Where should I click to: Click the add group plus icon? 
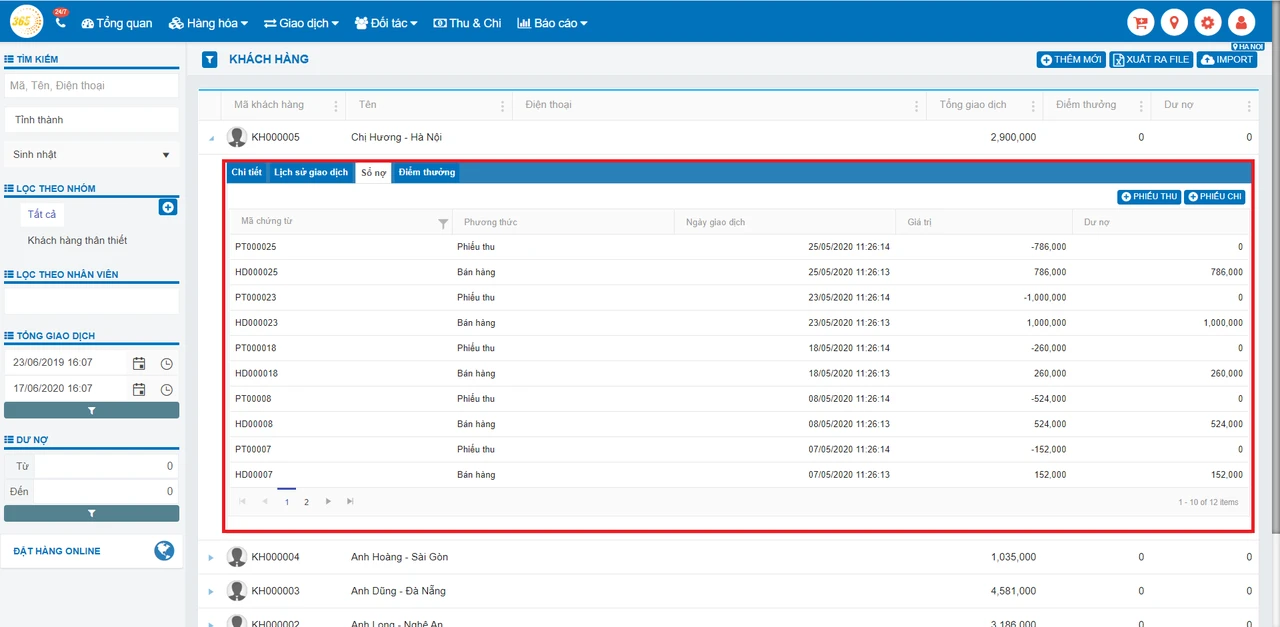coord(168,207)
